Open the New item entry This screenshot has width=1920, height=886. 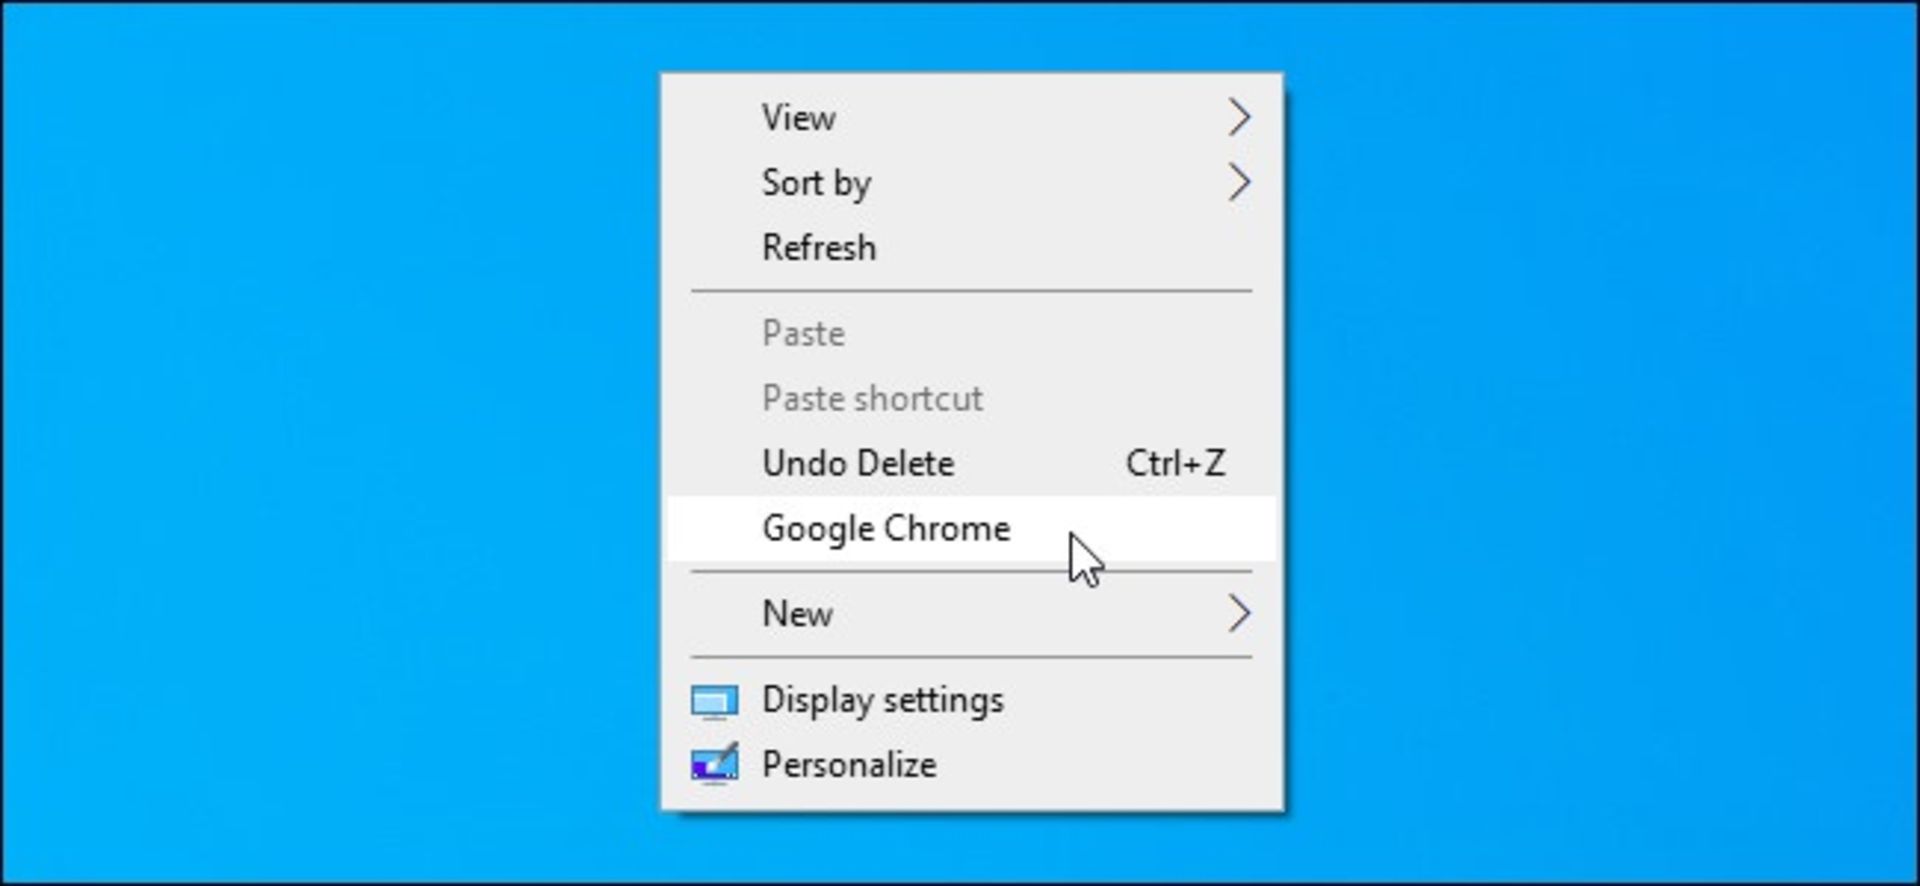point(971,614)
